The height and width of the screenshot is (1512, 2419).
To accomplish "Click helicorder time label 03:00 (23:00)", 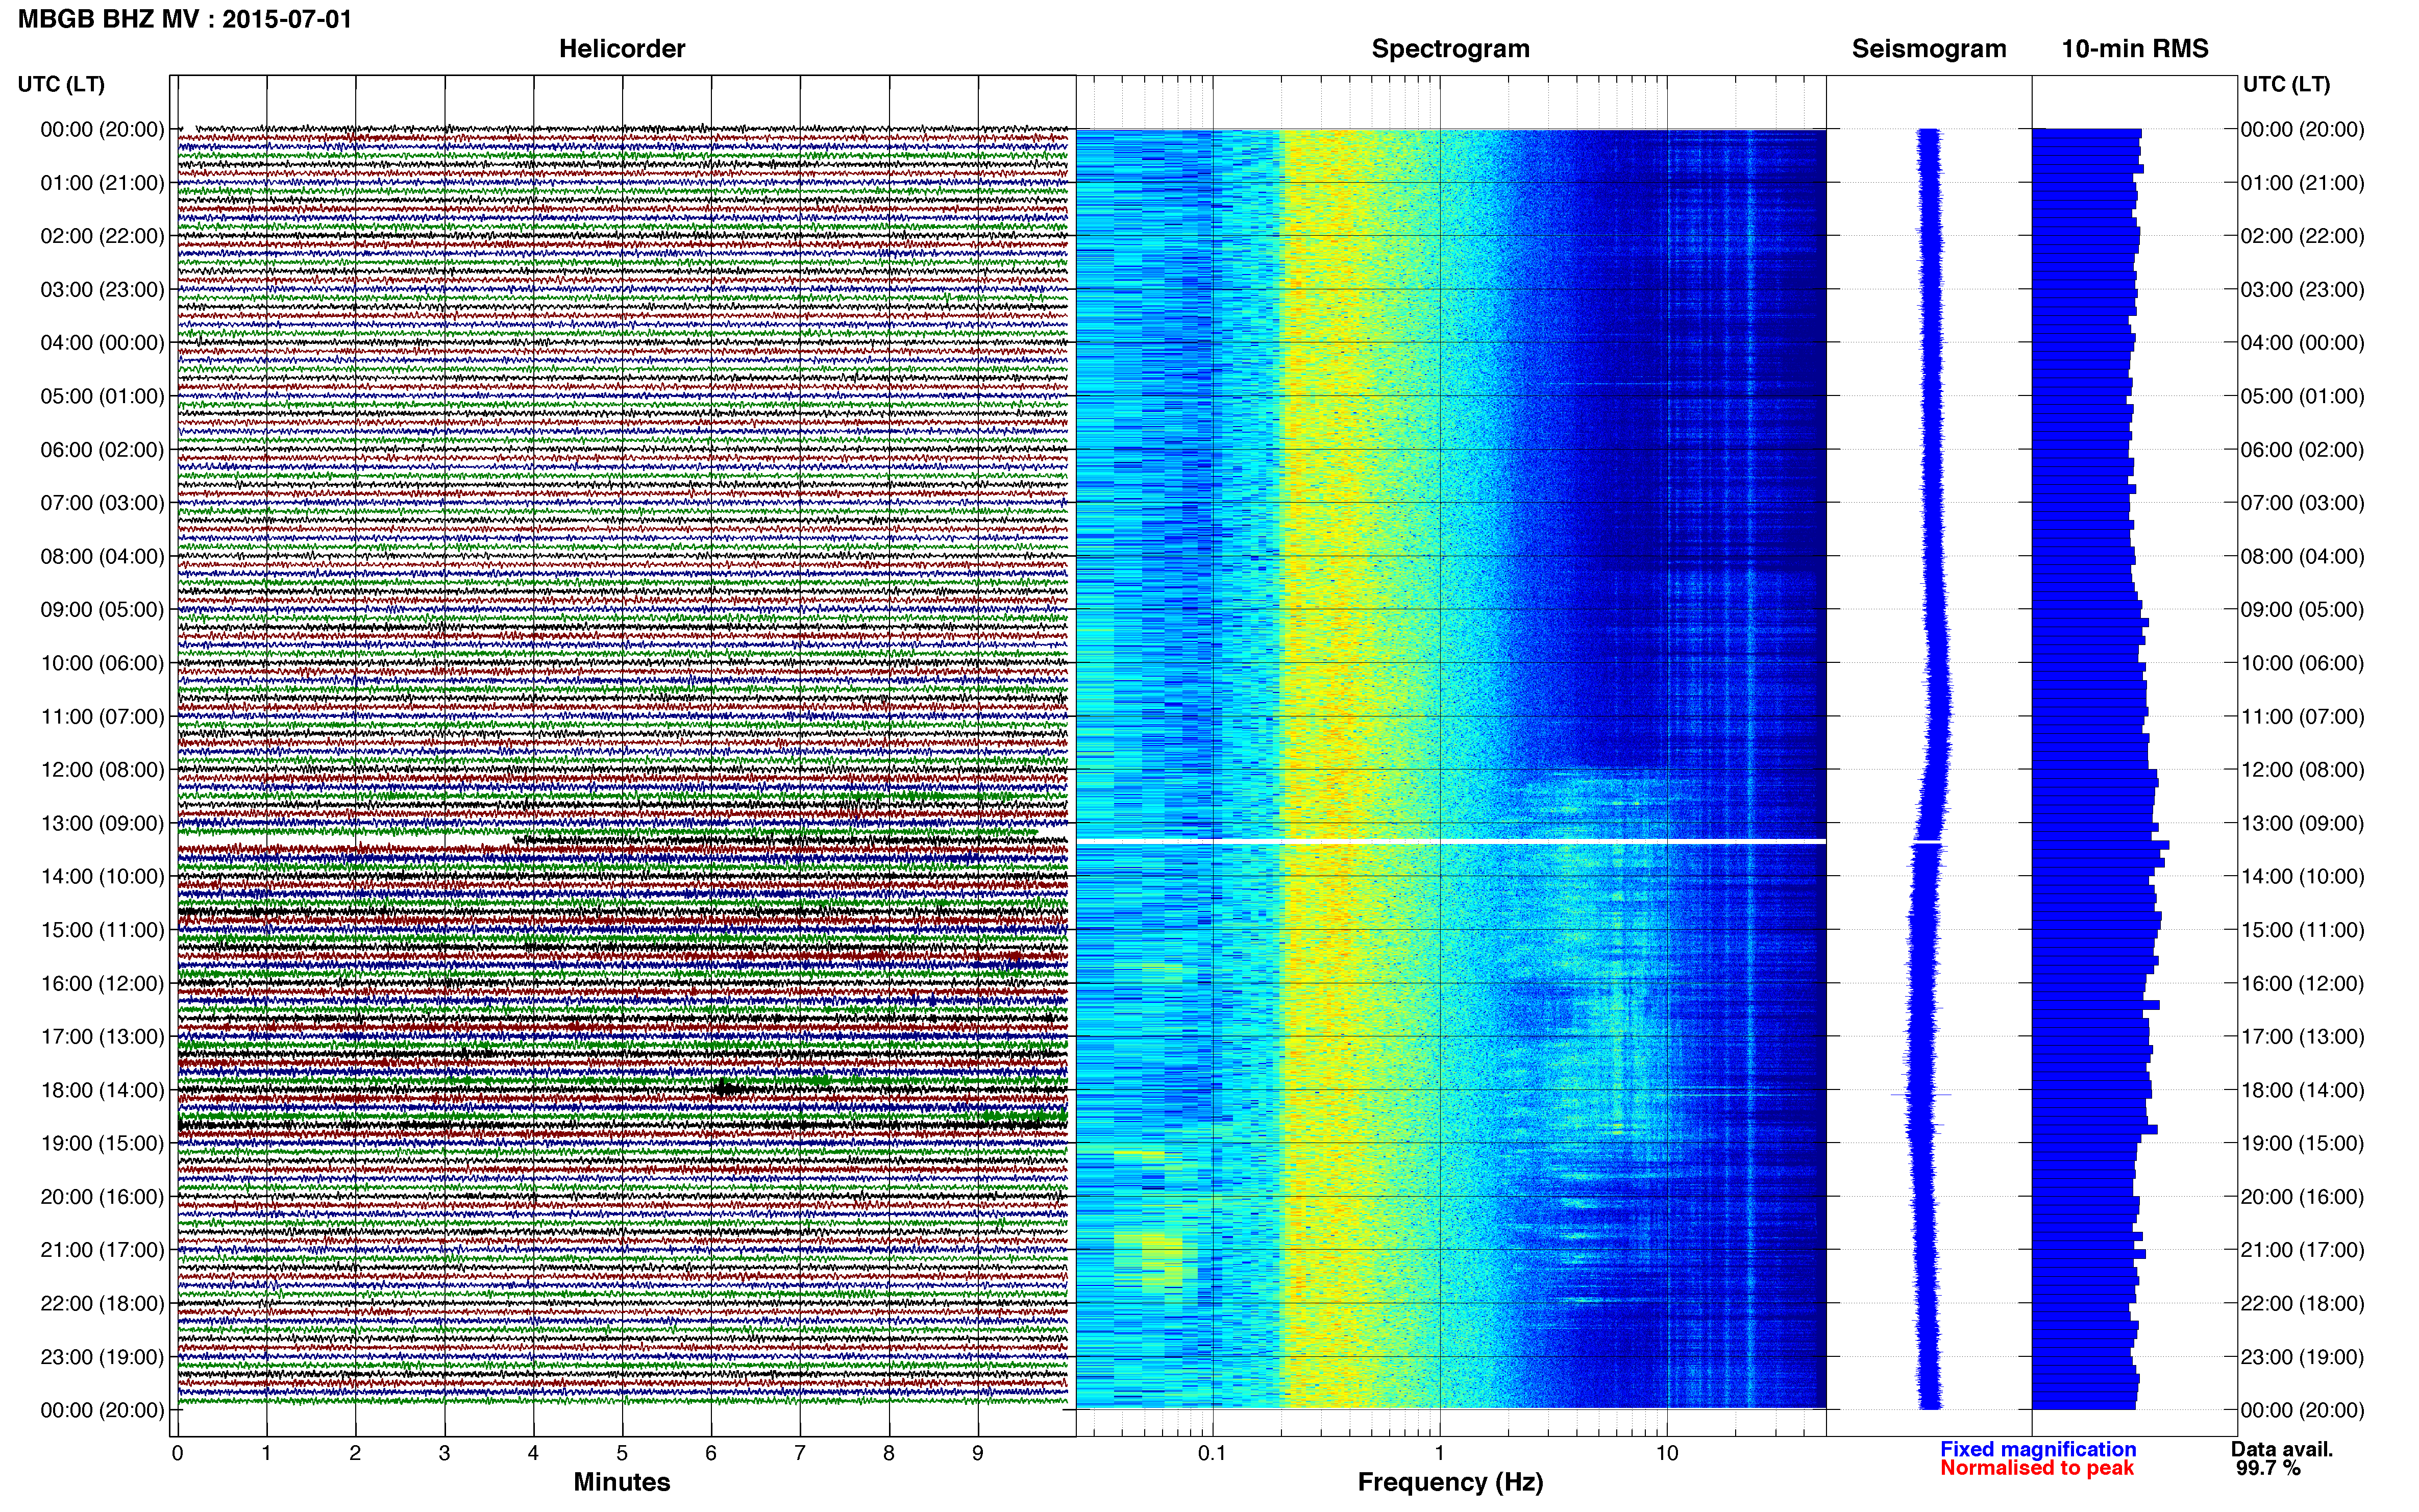I will click(x=102, y=290).
